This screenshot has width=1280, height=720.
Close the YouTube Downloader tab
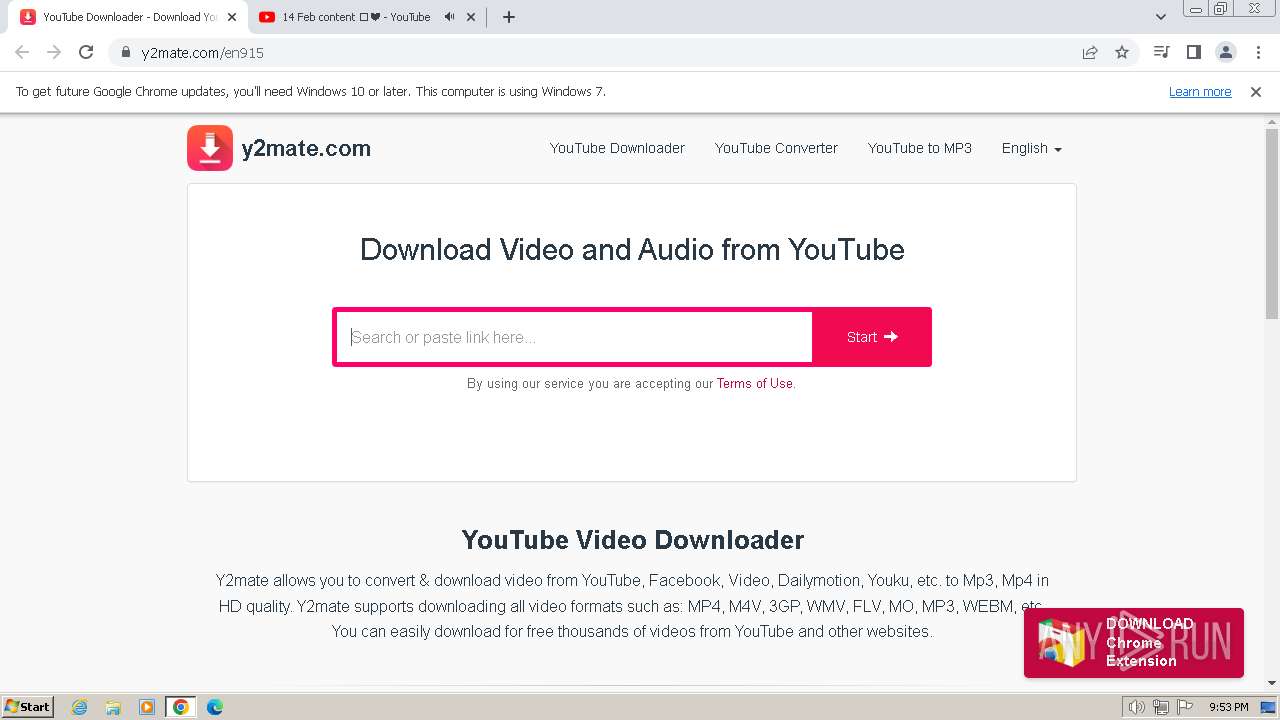[232, 17]
